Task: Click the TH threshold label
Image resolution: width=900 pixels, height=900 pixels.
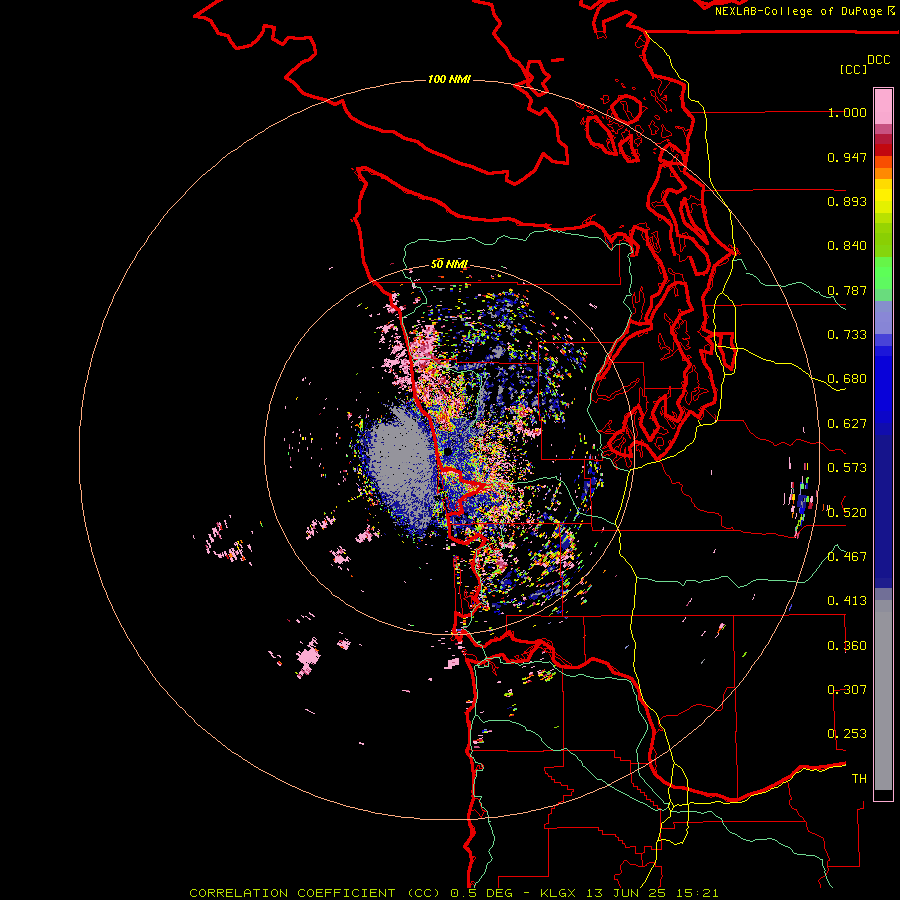Action: pos(859,779)
